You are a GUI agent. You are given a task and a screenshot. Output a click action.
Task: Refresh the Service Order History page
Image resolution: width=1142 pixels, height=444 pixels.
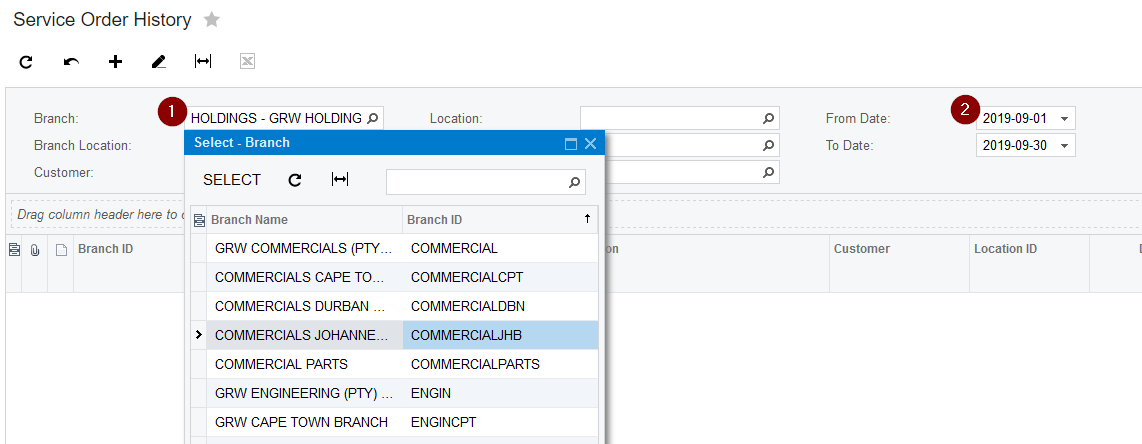tap(26, 62)
